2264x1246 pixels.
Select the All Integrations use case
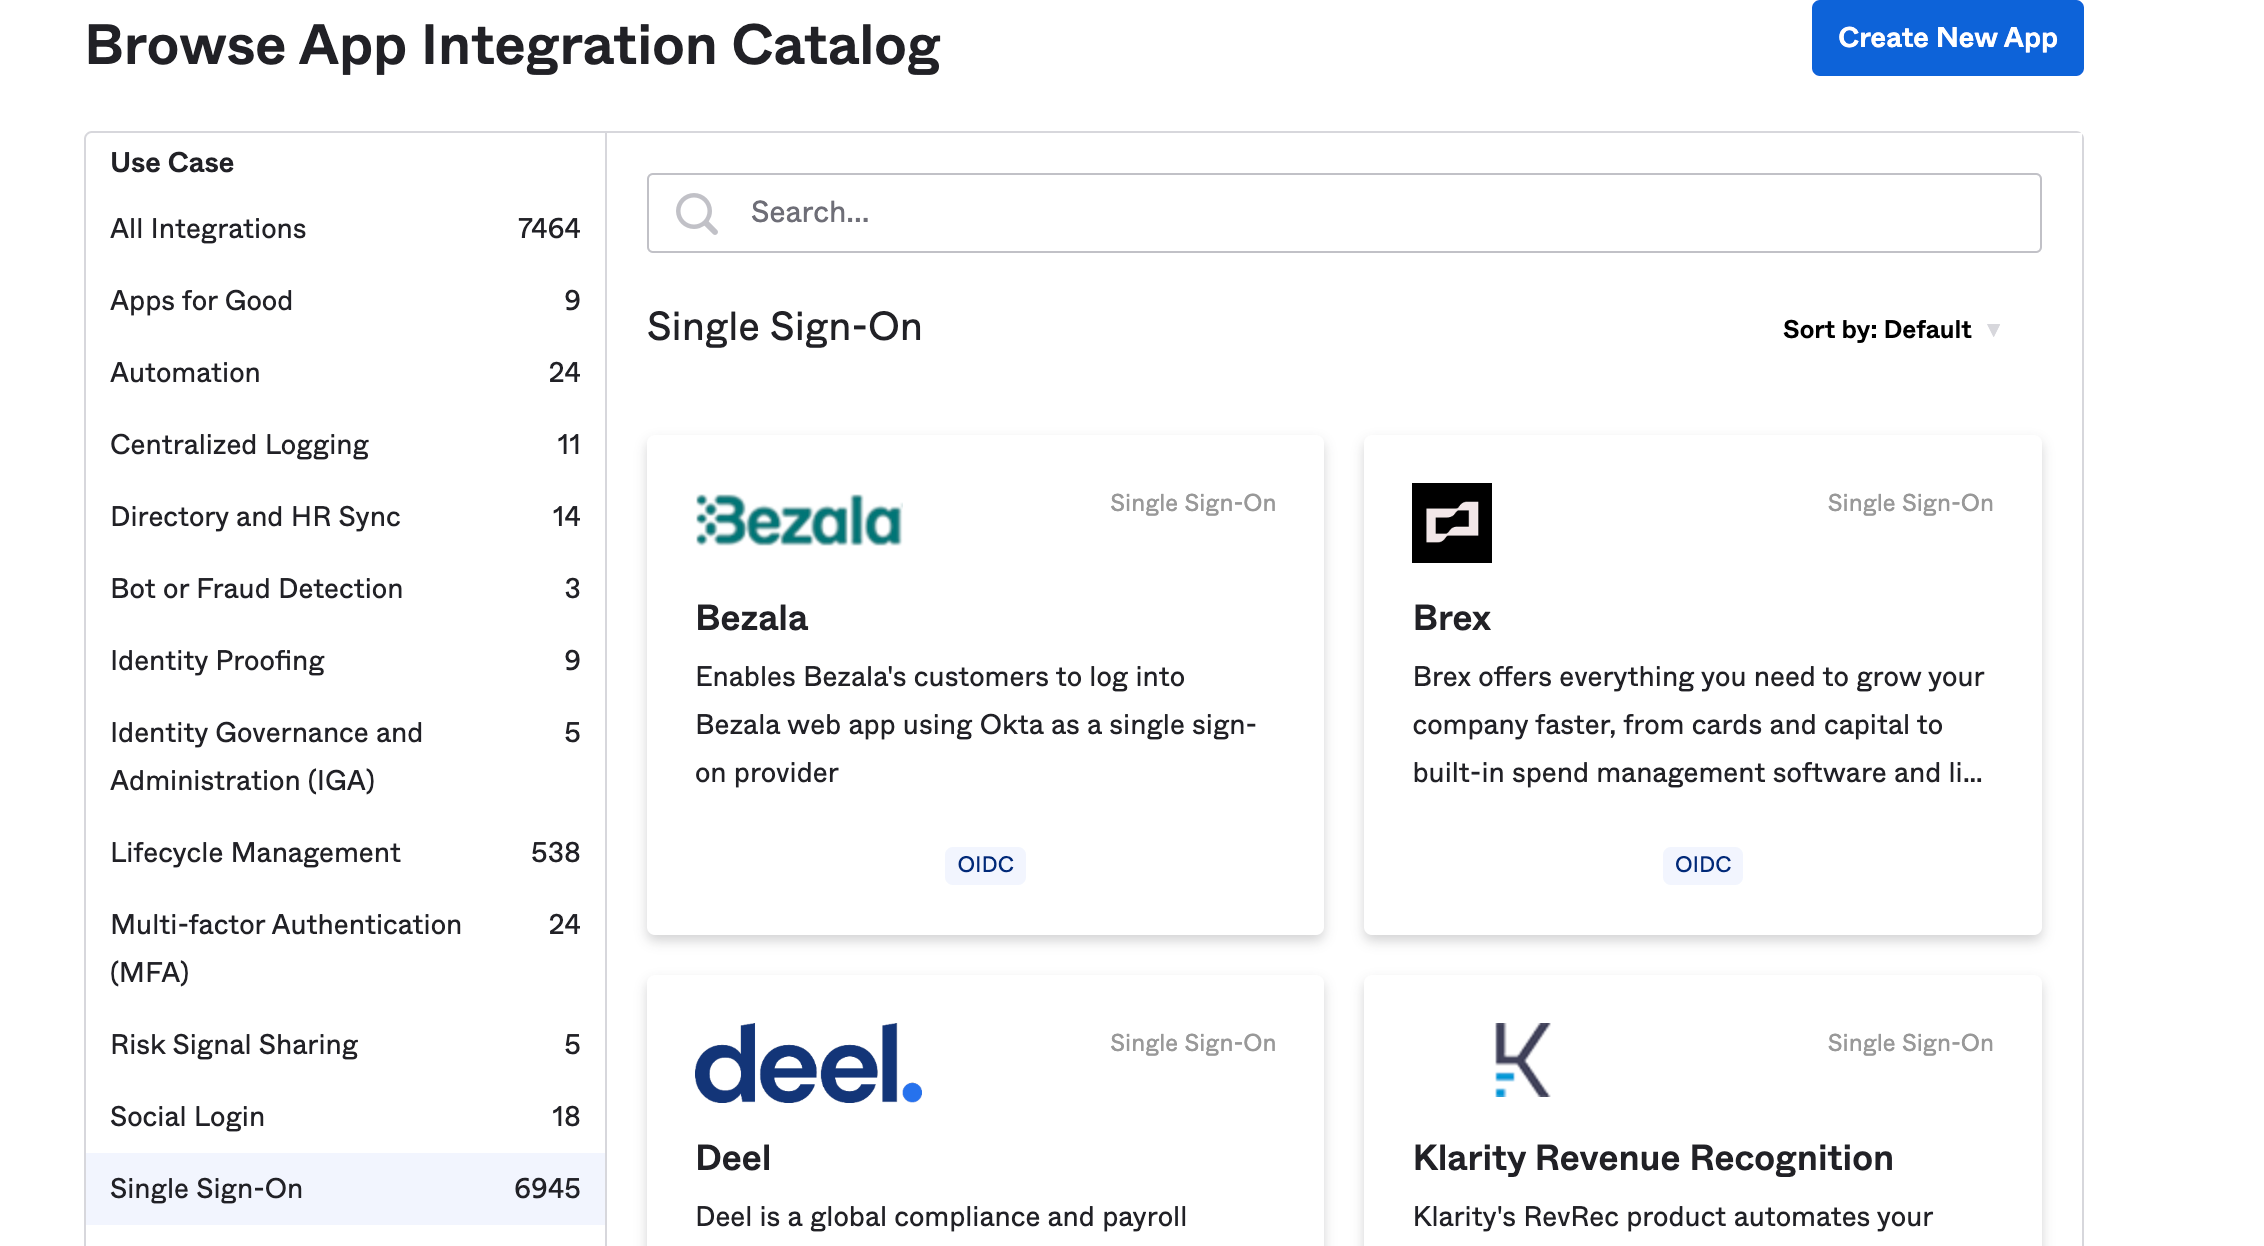click(x=208, y=229)
